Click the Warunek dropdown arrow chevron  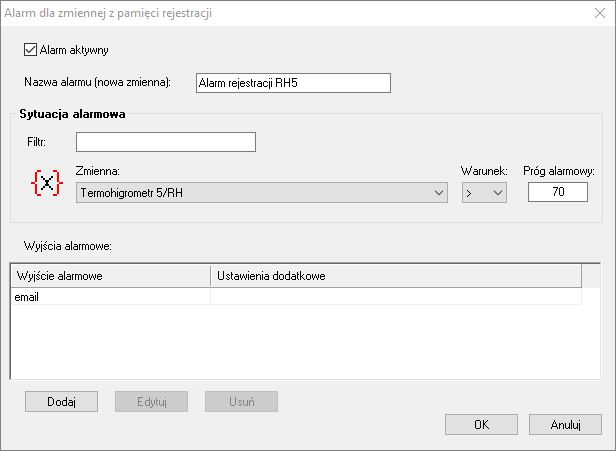click(498, 193)
